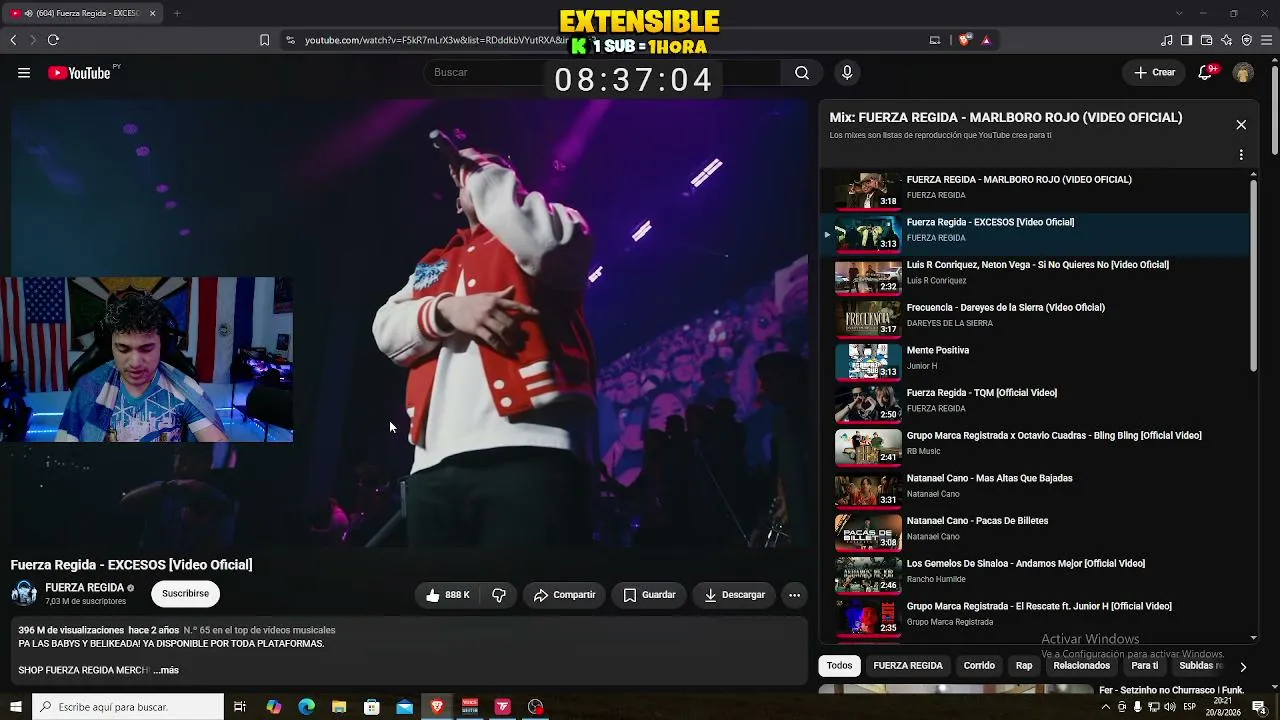Dislike the EXCESOS video
The image size is (1280, 720).
(499, 595)
